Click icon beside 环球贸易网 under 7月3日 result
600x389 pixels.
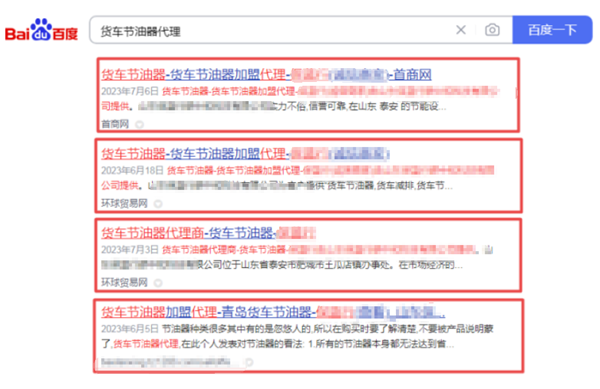tap(158, 283)
